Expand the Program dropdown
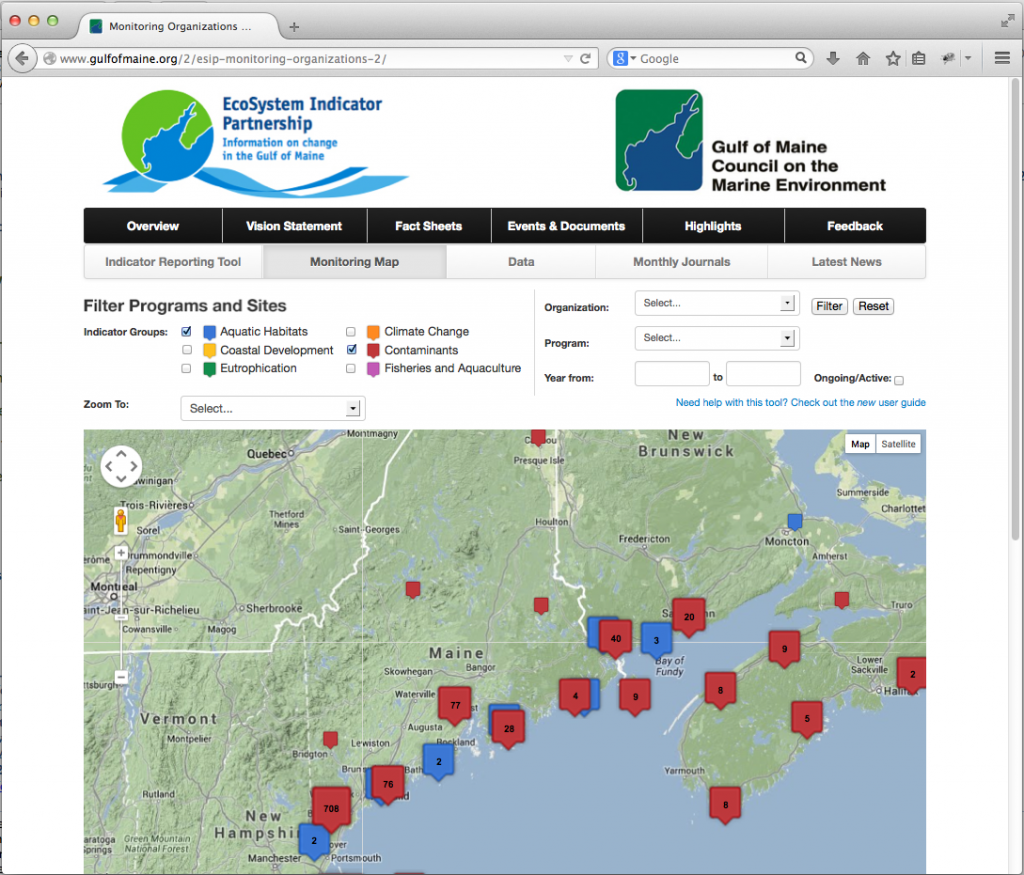Screen dimensions: 1024x875 pyautogui.click(x=717, y=338)
